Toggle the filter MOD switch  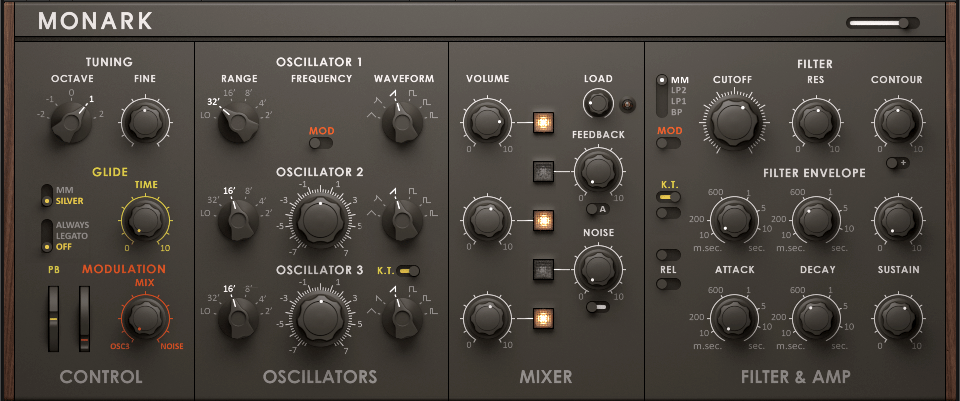668,143
